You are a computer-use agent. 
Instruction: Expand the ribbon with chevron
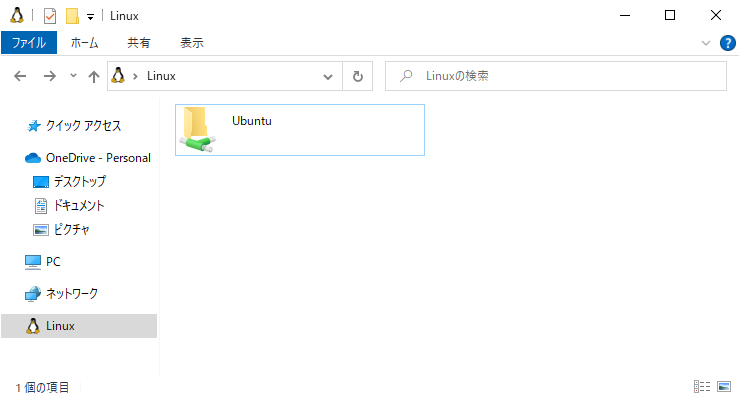(x=706, y=43)
